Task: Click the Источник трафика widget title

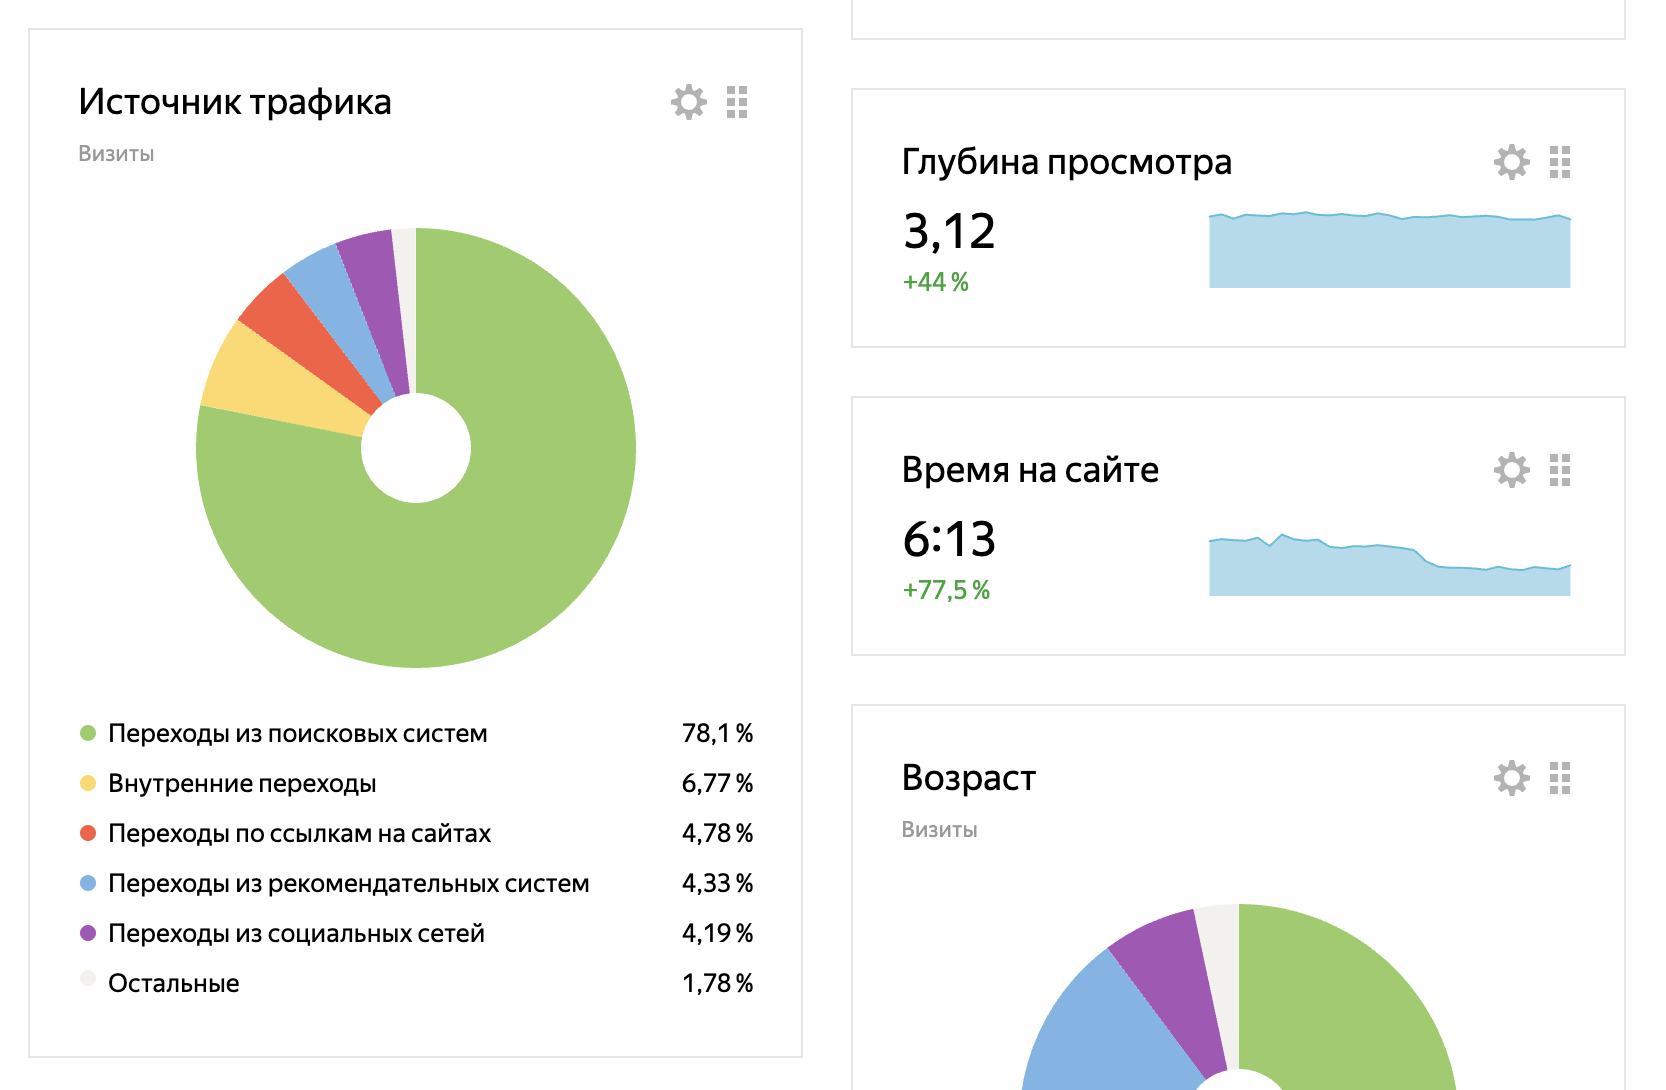Action: coord(235,102)
